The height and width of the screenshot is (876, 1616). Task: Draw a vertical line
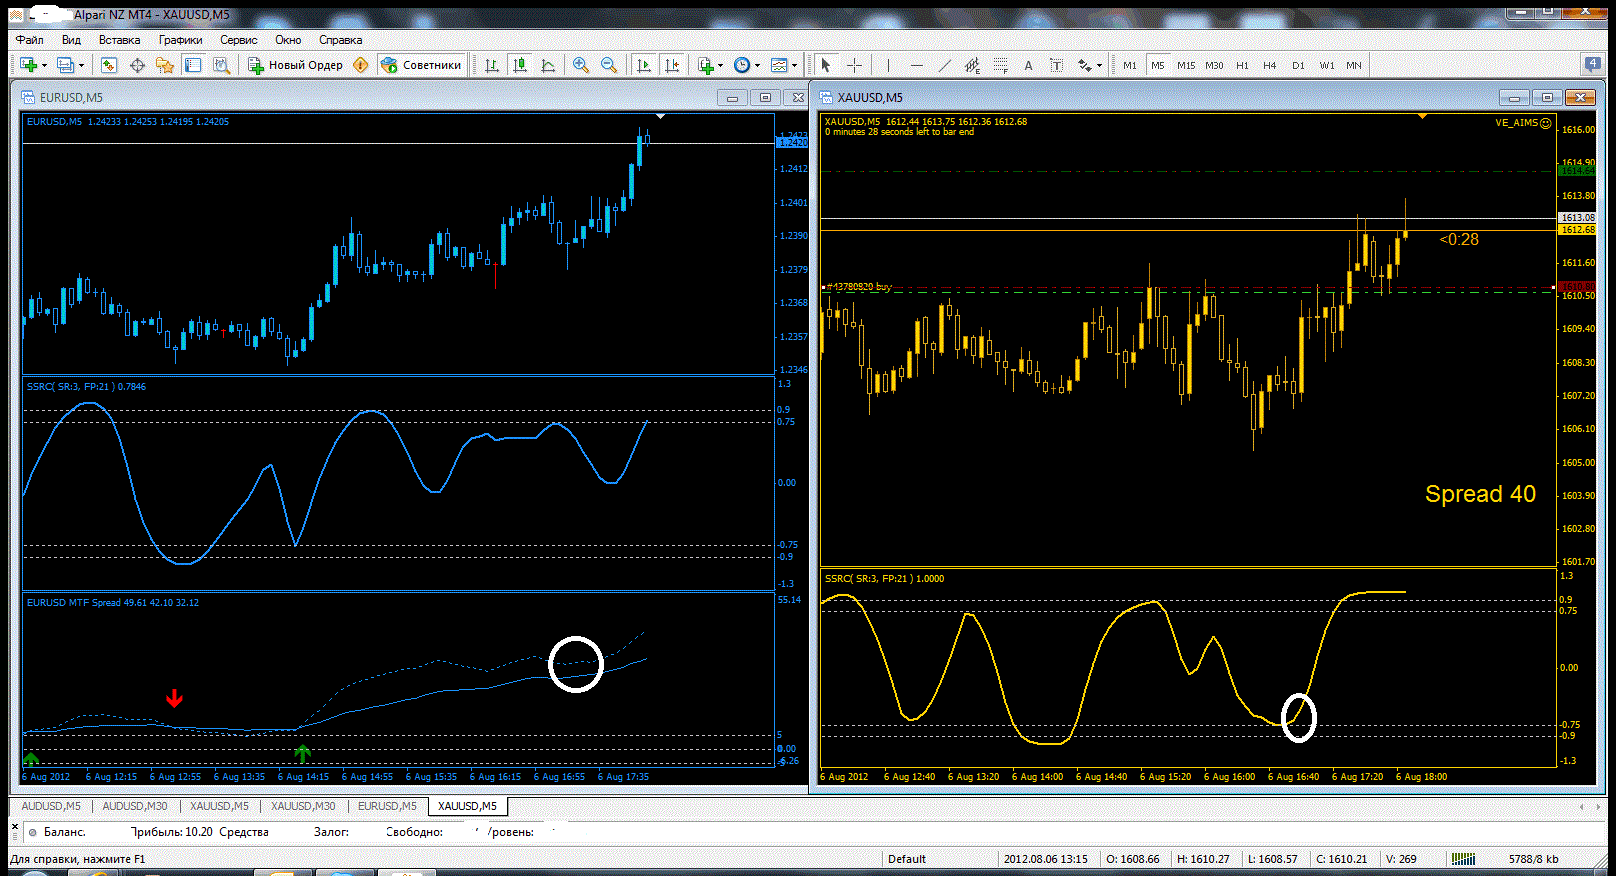pyautogui.click(x=888, y=65)
